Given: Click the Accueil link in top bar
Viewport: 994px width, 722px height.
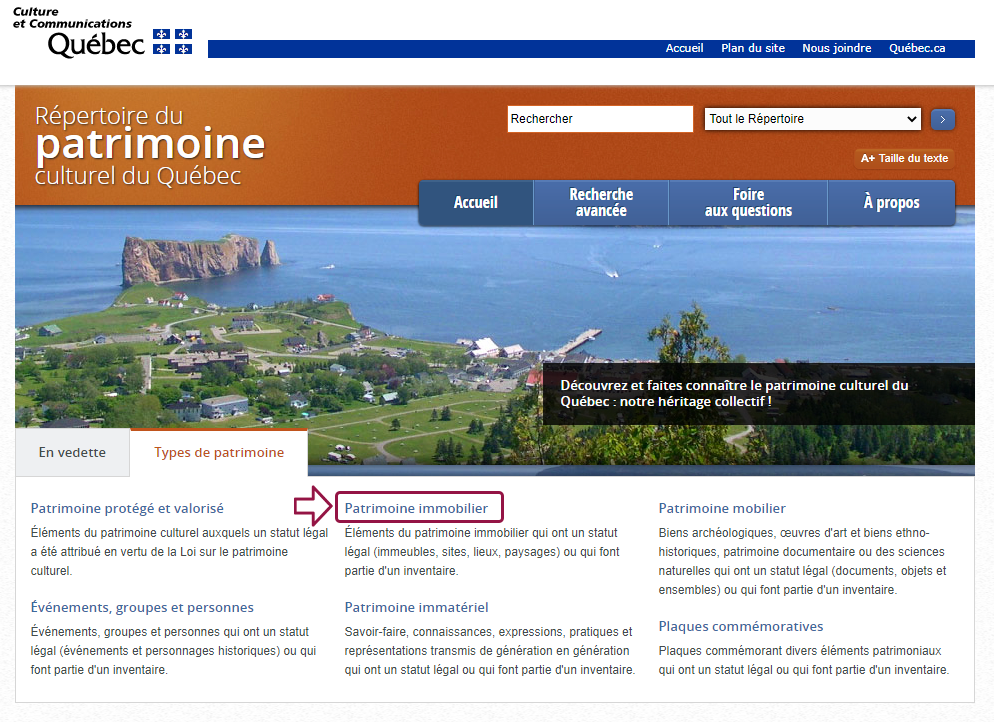Looking at the screenshot, I should 684,48.
